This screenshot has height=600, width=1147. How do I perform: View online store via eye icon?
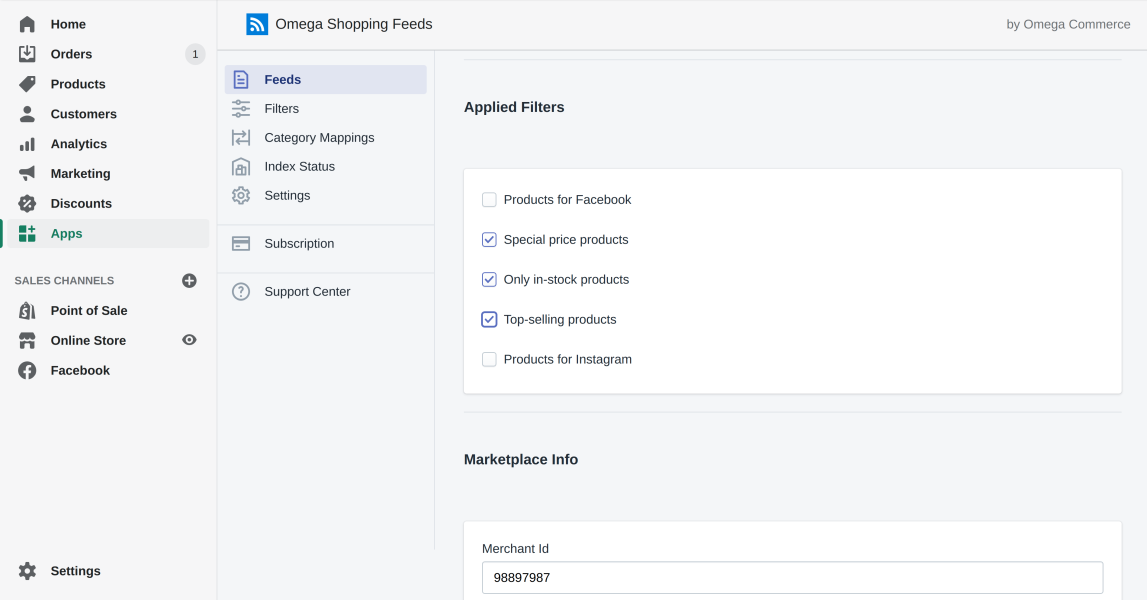point(189,340)
